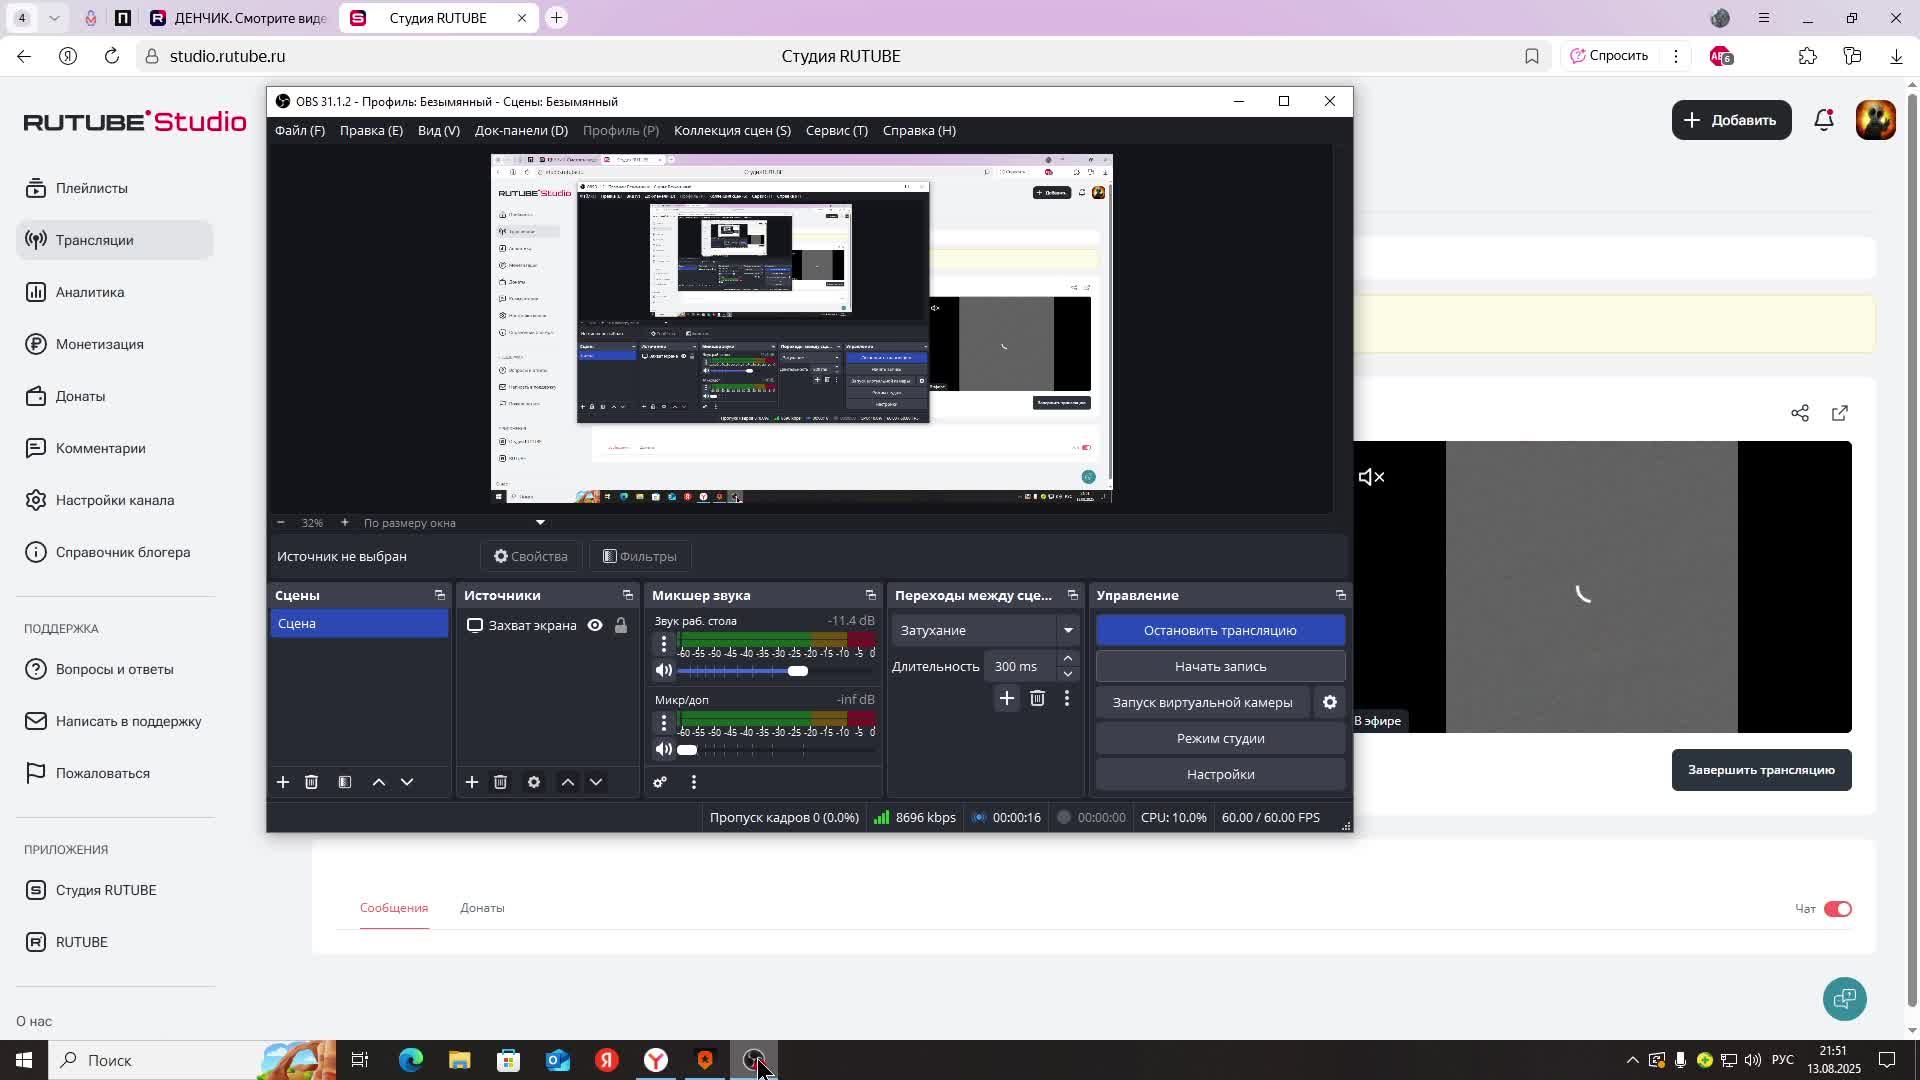Open Звук раб. стола options menu
Image resolution: width=1920 pixels, height=1080 pixels.
(x=663, y=644)
